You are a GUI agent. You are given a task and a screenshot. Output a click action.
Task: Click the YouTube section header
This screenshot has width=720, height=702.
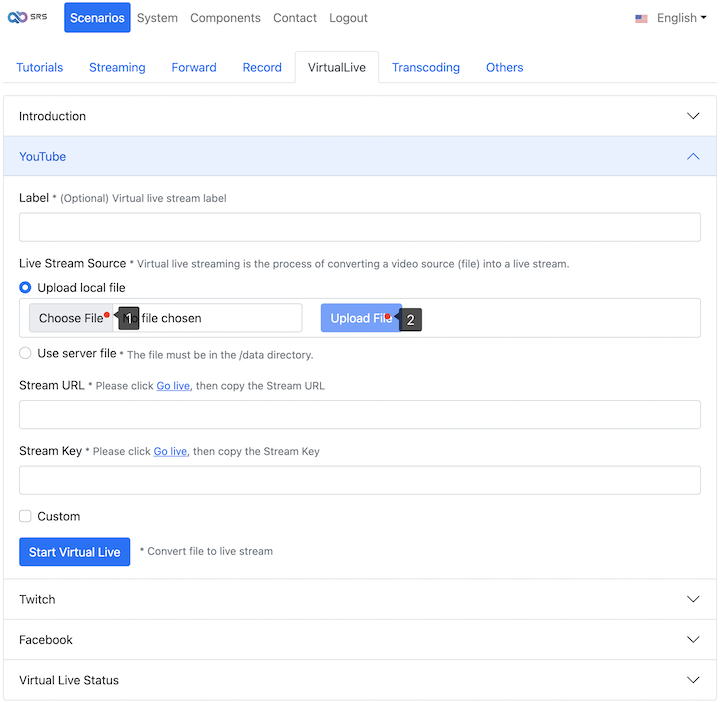tap(360, 156)
